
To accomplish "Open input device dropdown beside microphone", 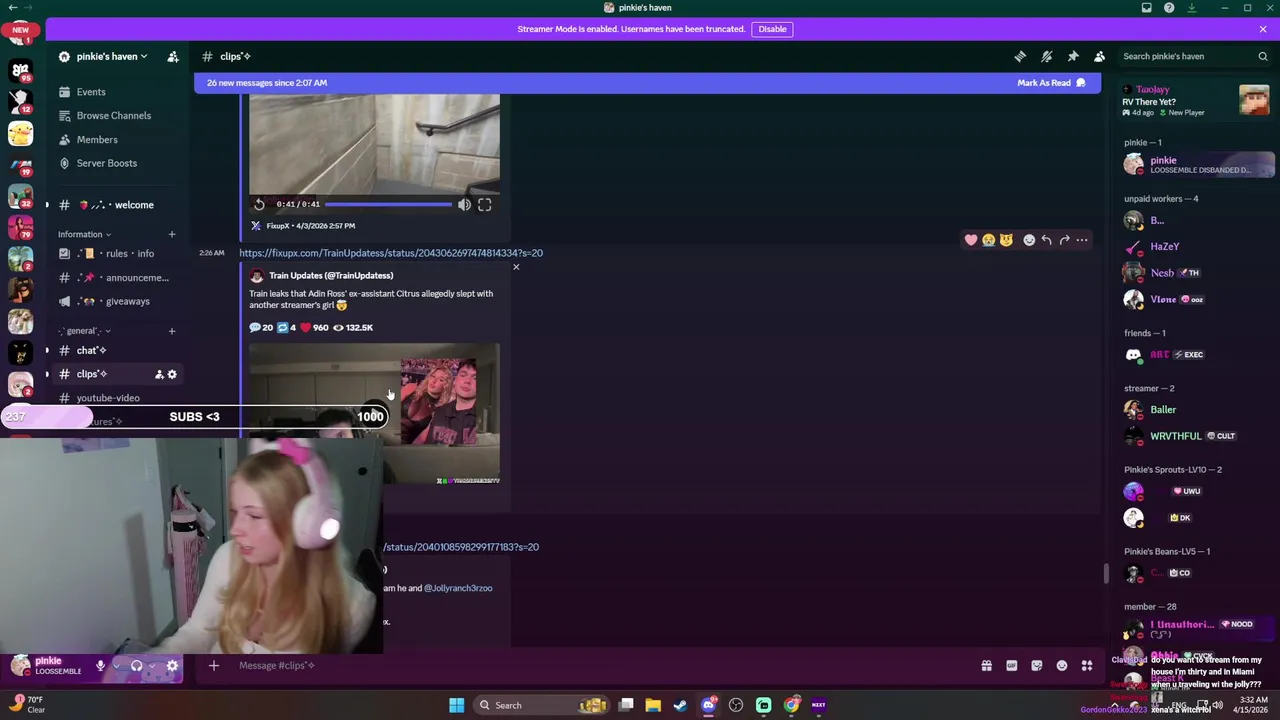I will tap(116, 666).
